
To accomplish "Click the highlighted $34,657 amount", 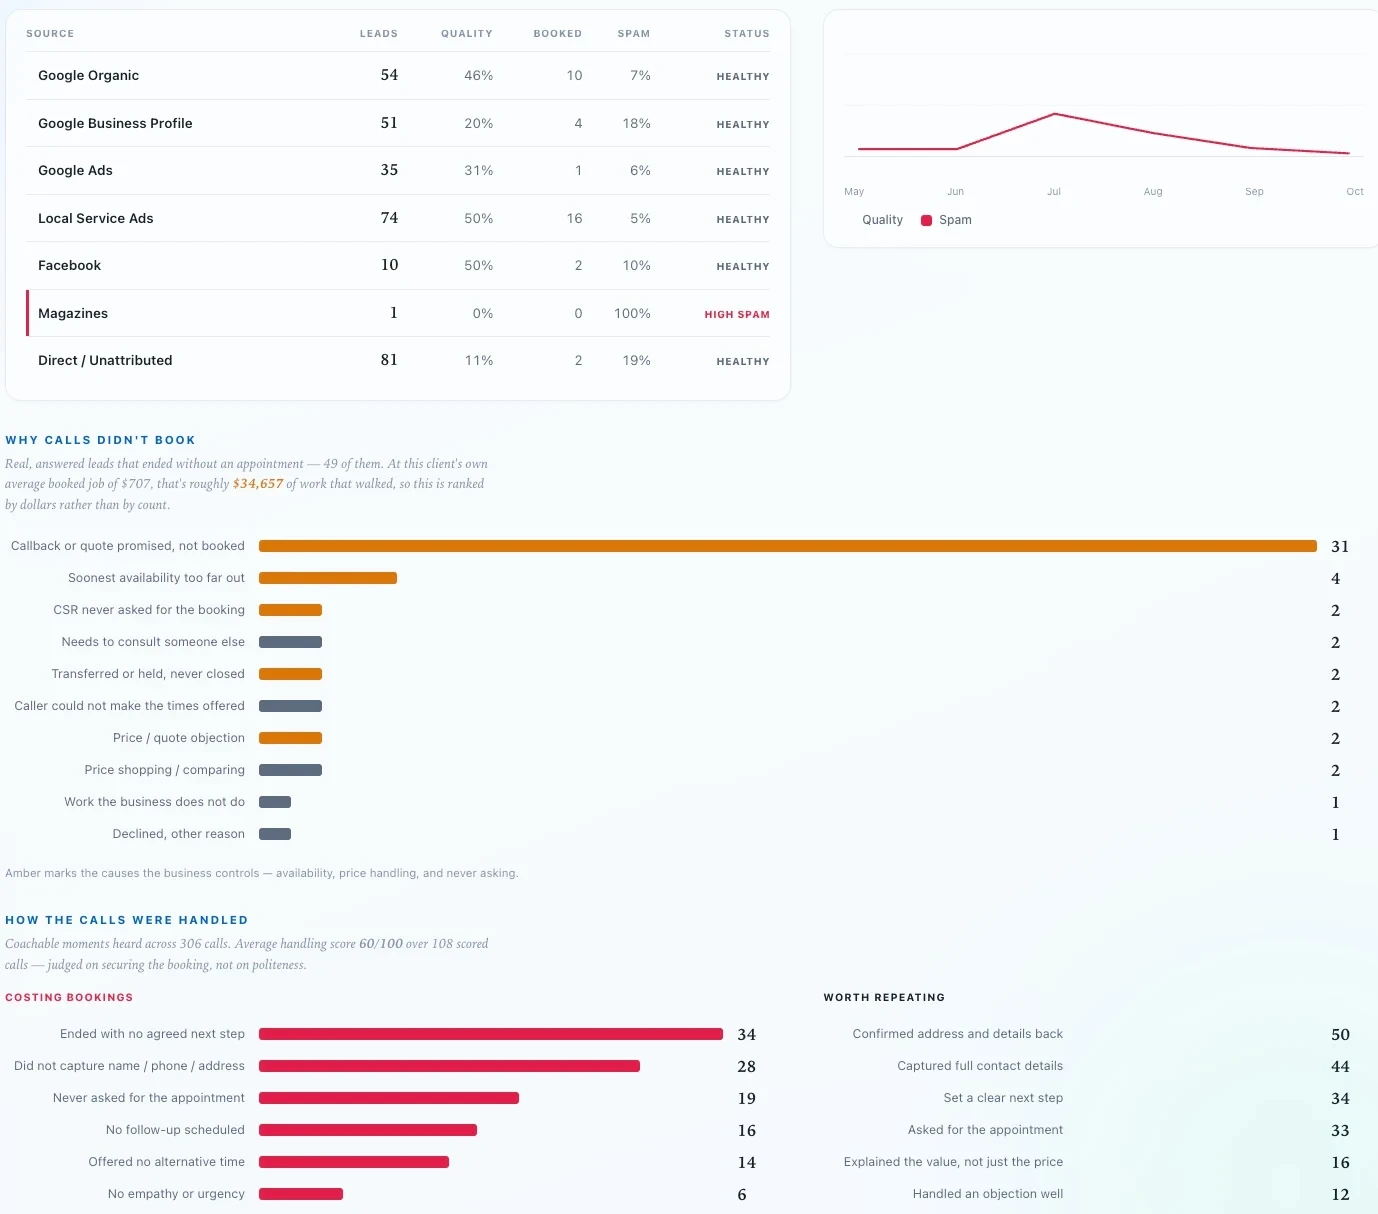I will click(258, 484).
